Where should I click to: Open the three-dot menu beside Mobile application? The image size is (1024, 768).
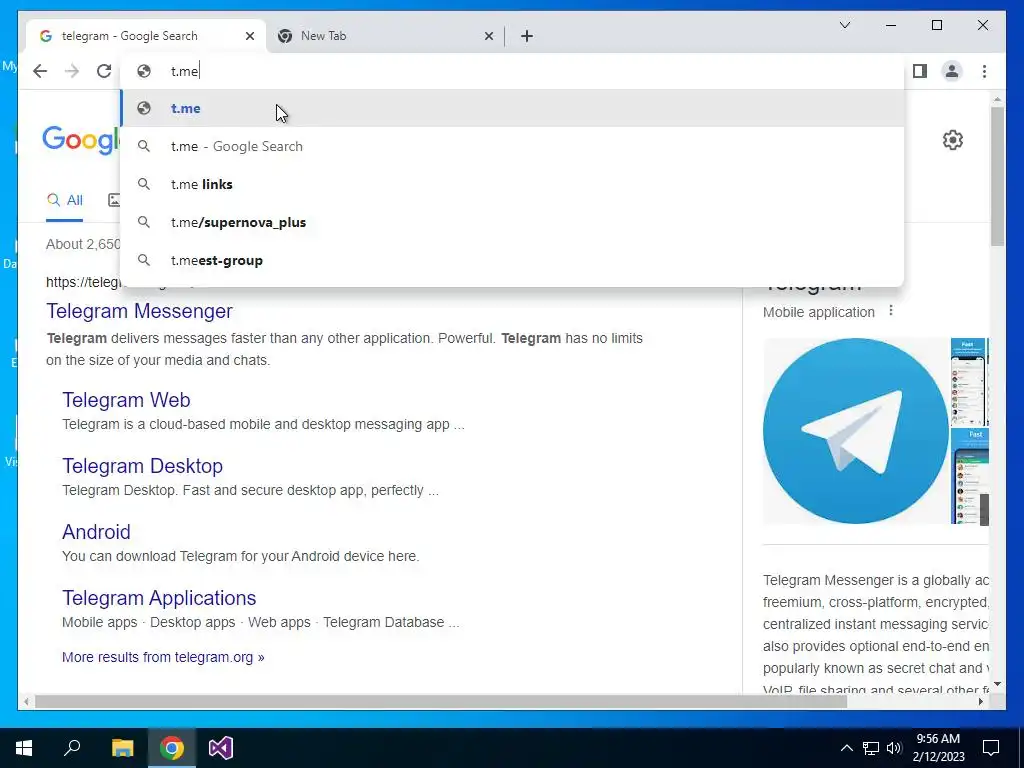(891, 311)
